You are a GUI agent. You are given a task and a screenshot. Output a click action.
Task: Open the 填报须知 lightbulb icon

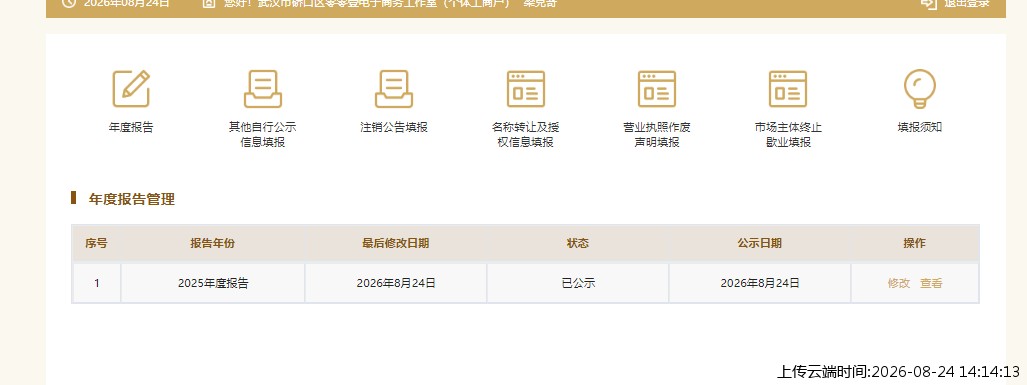[x=920, y=89]
